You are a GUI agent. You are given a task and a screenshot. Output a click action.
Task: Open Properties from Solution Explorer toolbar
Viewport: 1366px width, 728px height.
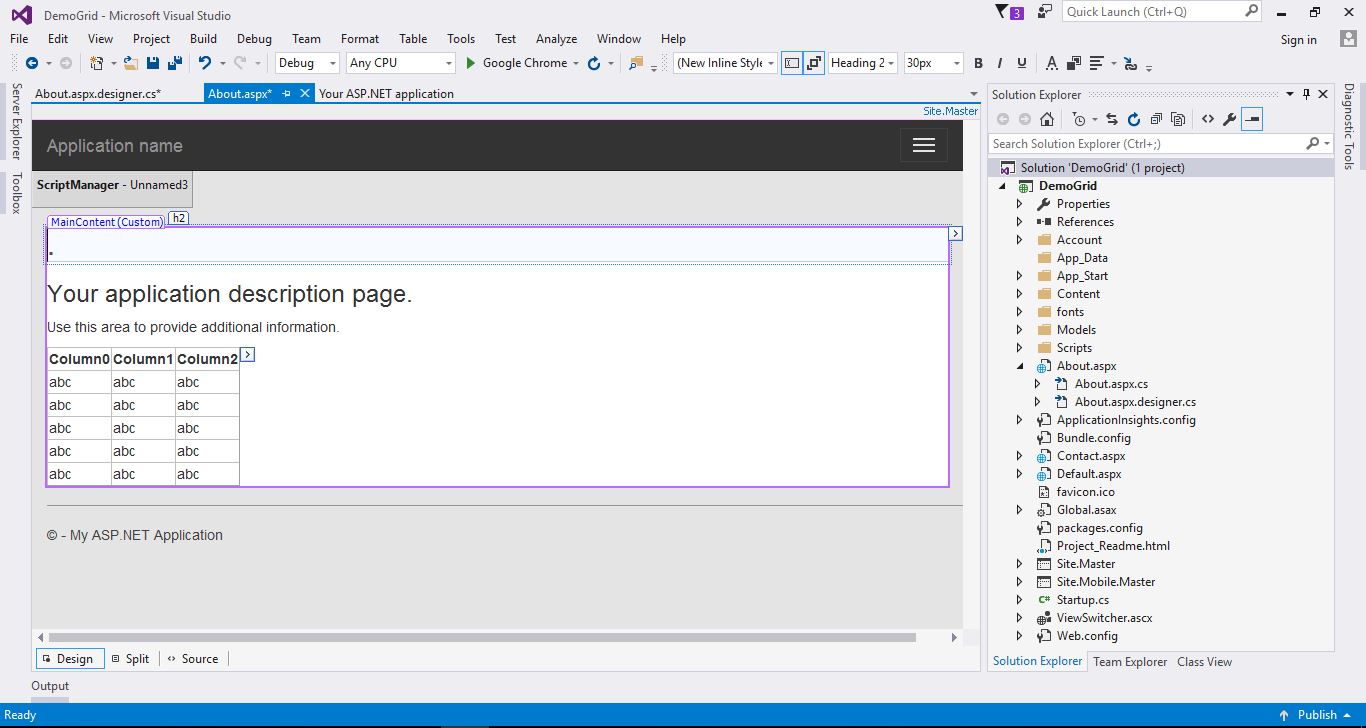(x=1229, y=118)
